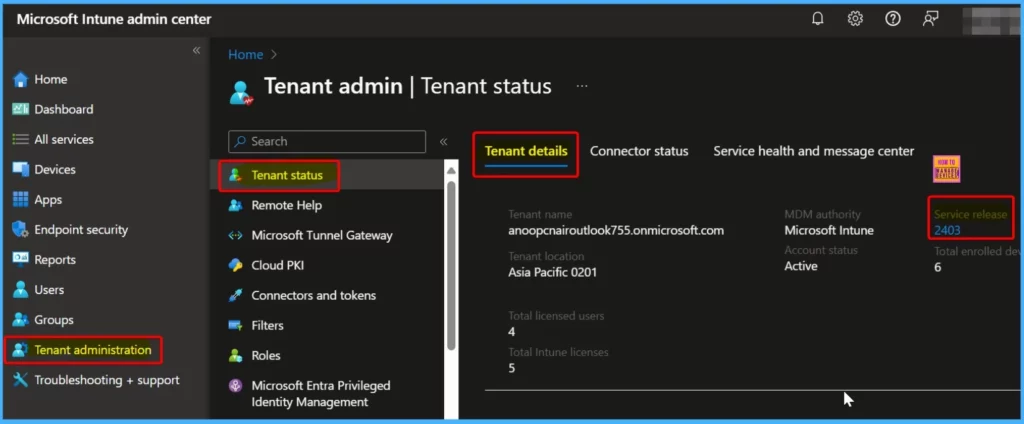Click the Endpoint security shield icon
1024x424 pixels.
21,229
